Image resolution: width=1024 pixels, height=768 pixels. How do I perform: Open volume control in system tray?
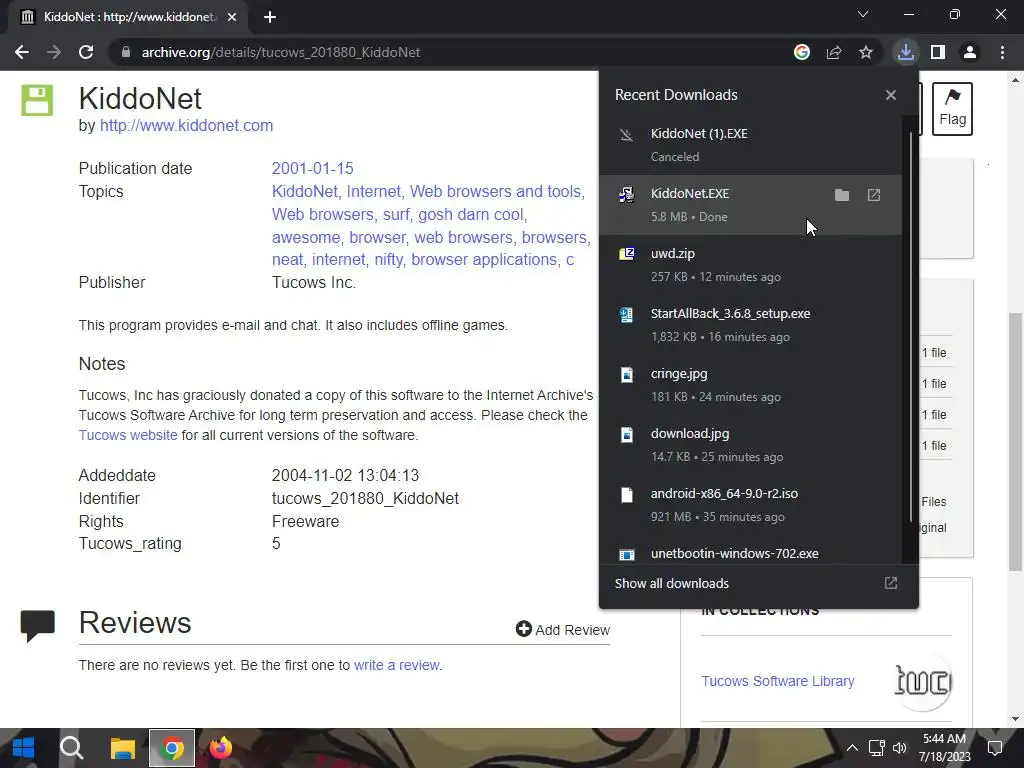899,748
